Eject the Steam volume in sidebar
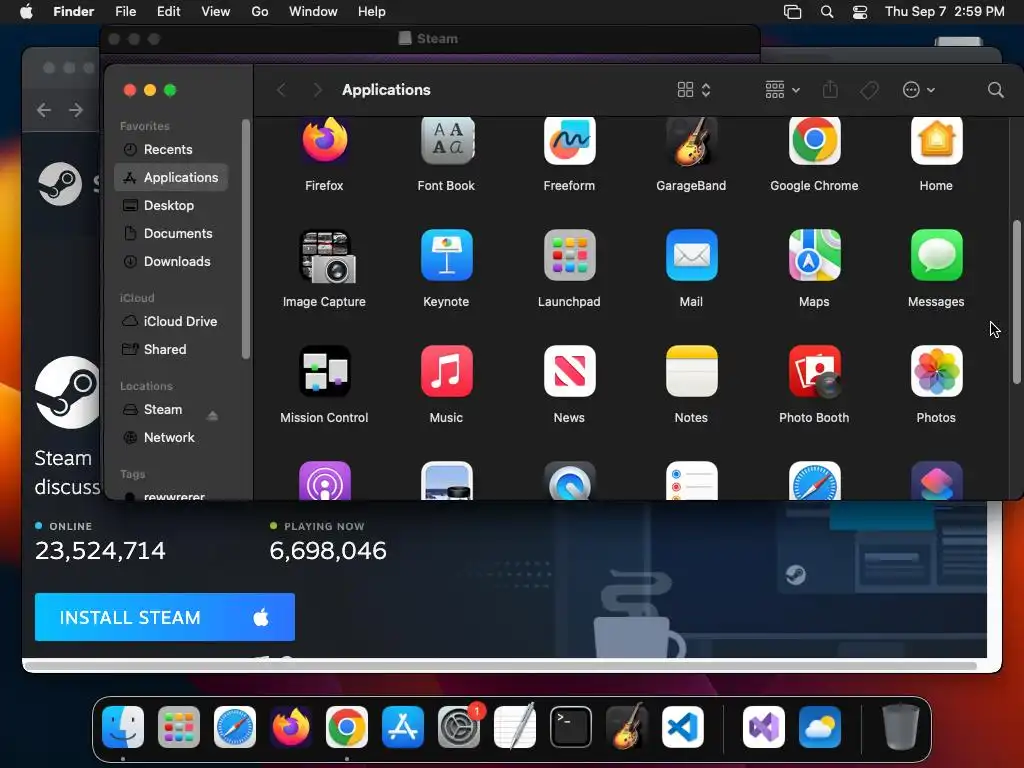Viewport: 1024px width, 768px height. coord(212,416)
